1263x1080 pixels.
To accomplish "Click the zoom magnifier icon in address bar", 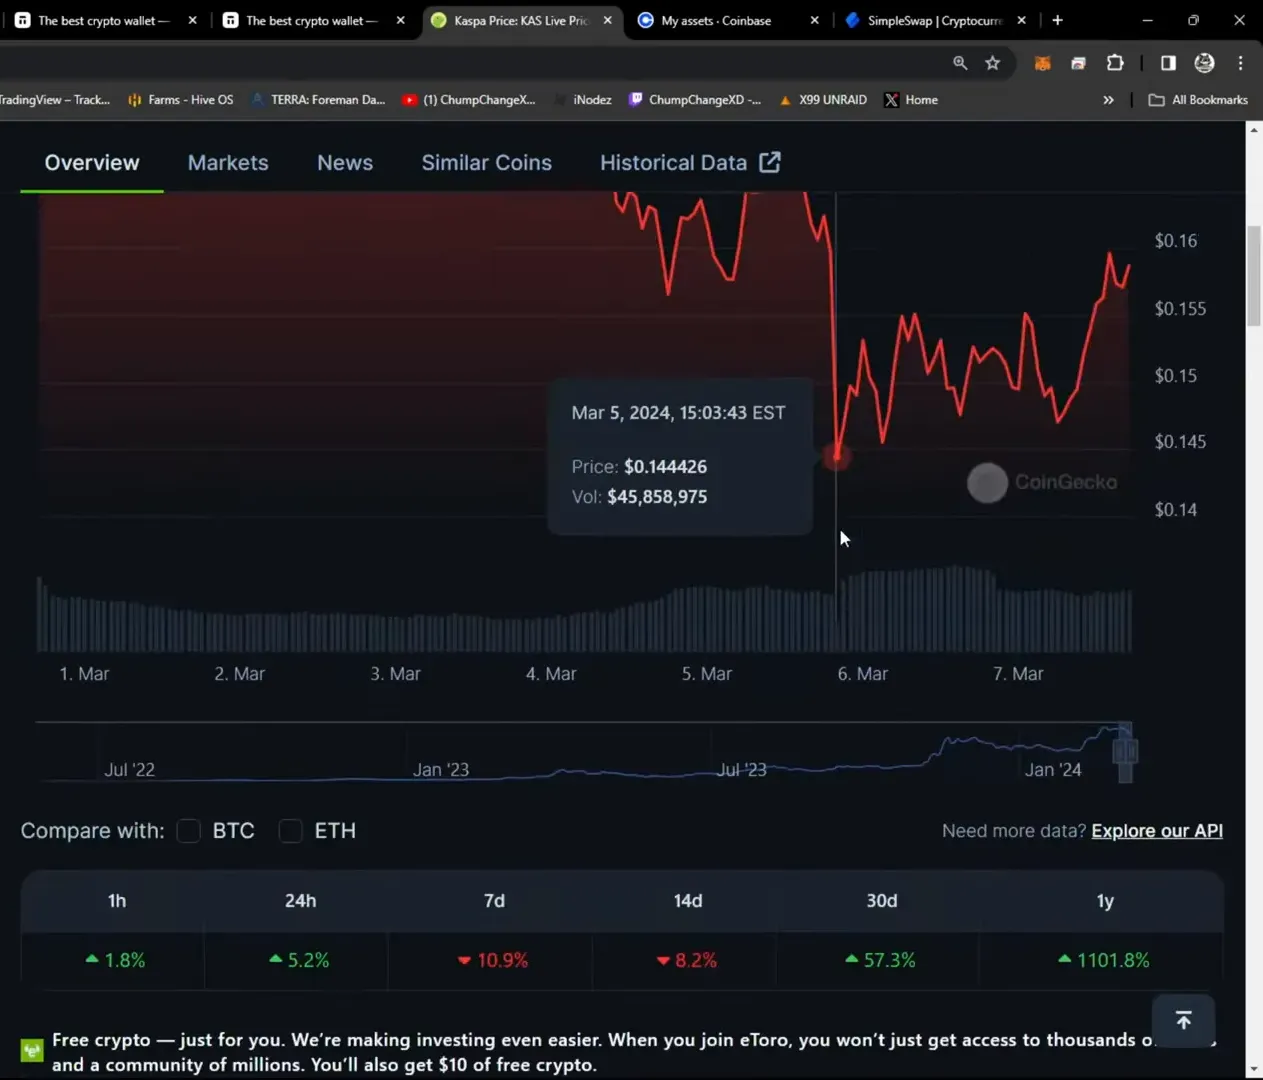I will 960,63.
